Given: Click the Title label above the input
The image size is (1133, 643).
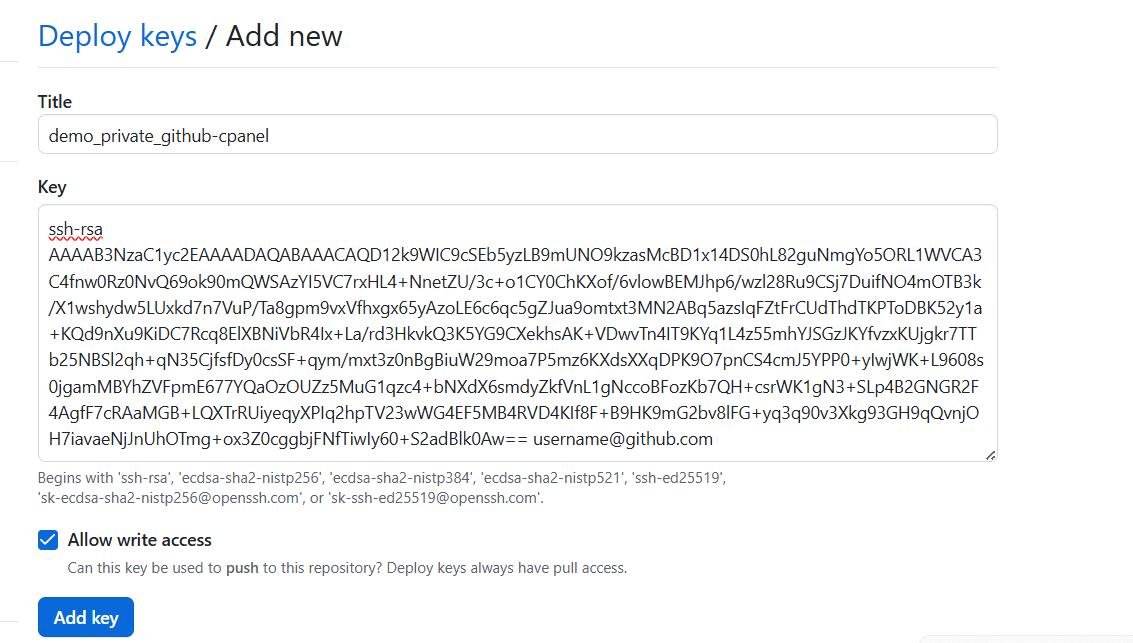Looking at the screenshot, I should [x=54, y=102].
